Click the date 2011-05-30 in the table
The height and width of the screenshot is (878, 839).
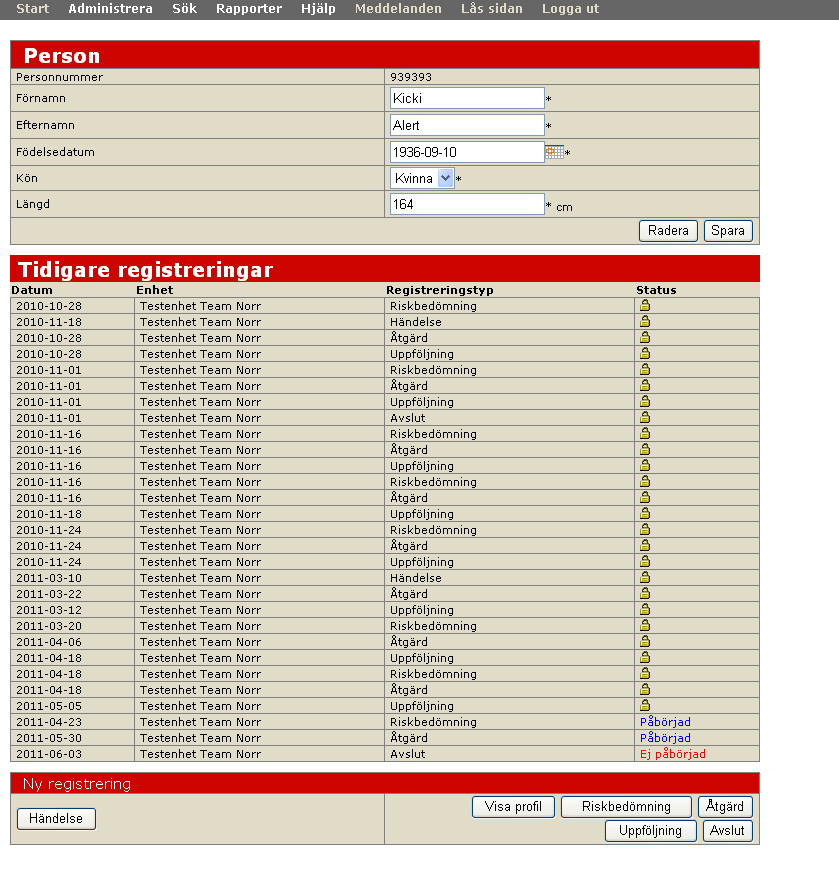coord(49,738)
